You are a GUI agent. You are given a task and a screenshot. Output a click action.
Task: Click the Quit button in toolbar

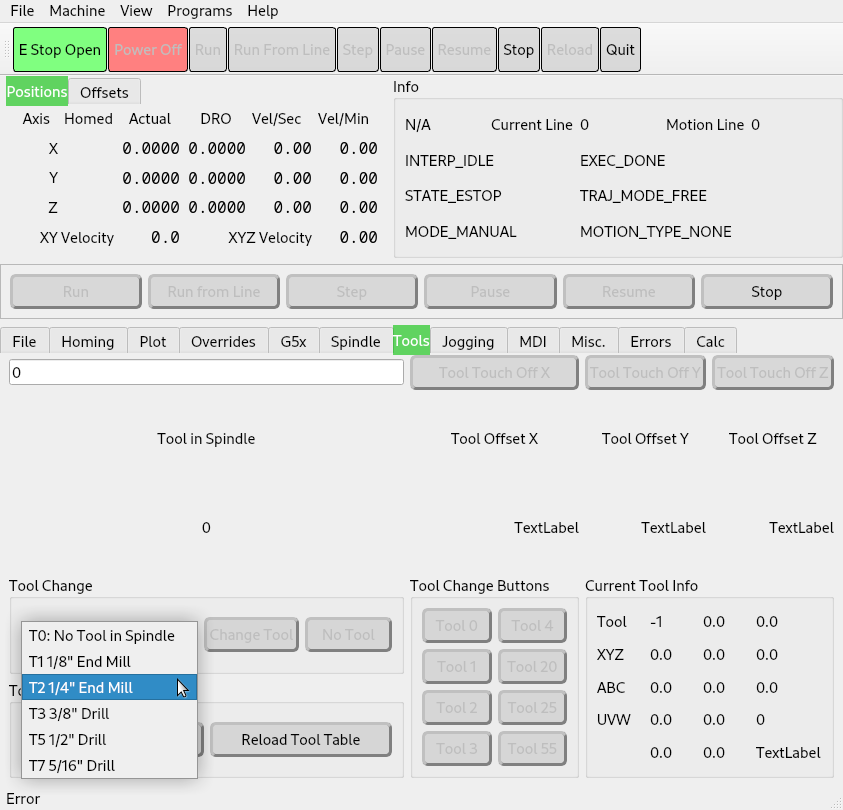[x=620, y=50]
